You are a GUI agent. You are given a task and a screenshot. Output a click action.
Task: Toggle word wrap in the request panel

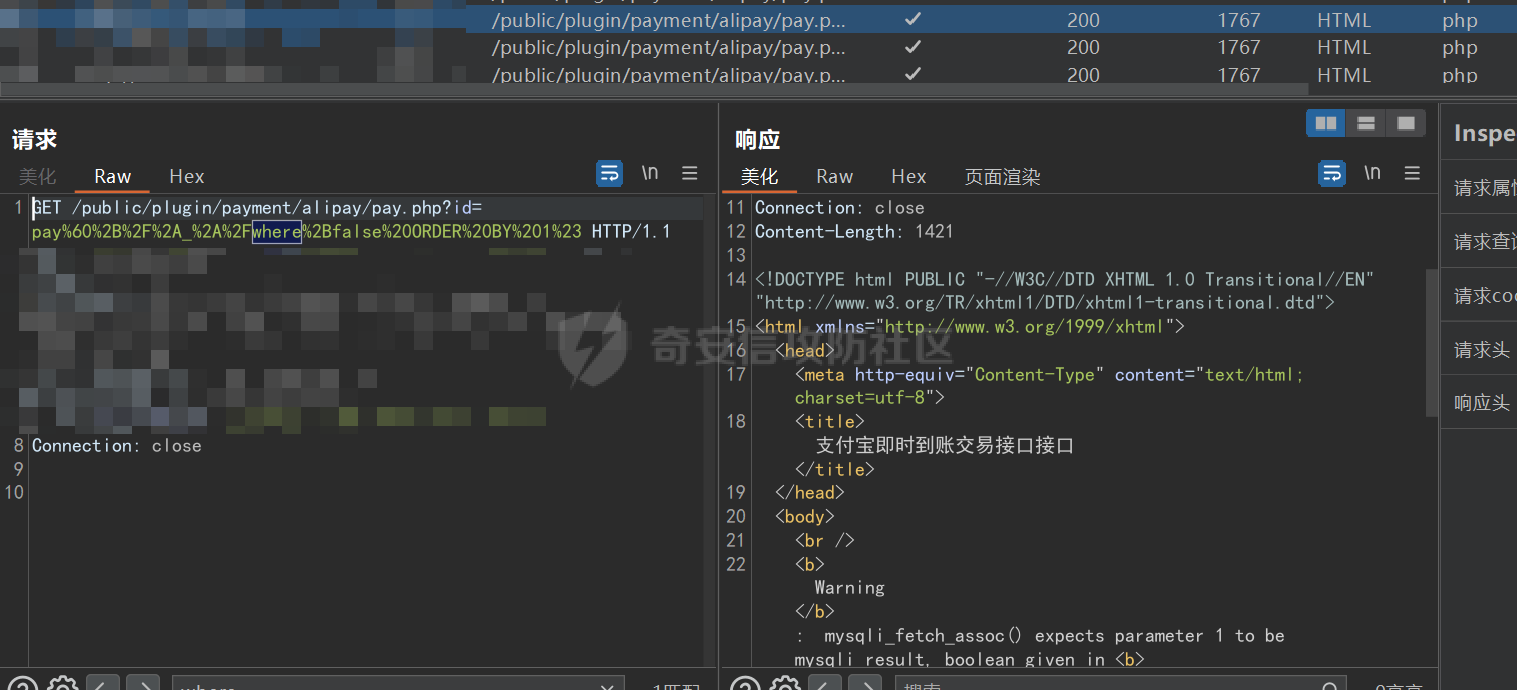(x=609, y=174)
